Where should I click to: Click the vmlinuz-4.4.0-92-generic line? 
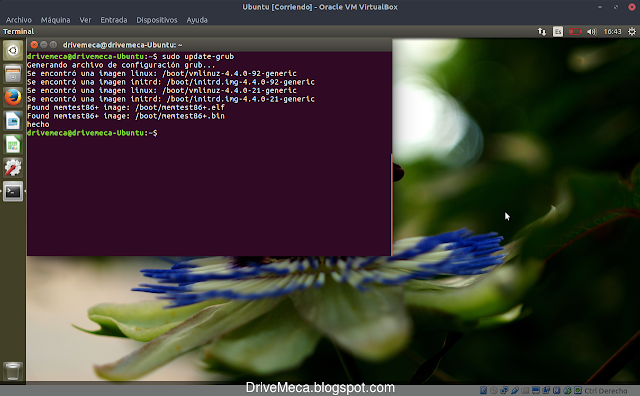[x=162, y=73]
